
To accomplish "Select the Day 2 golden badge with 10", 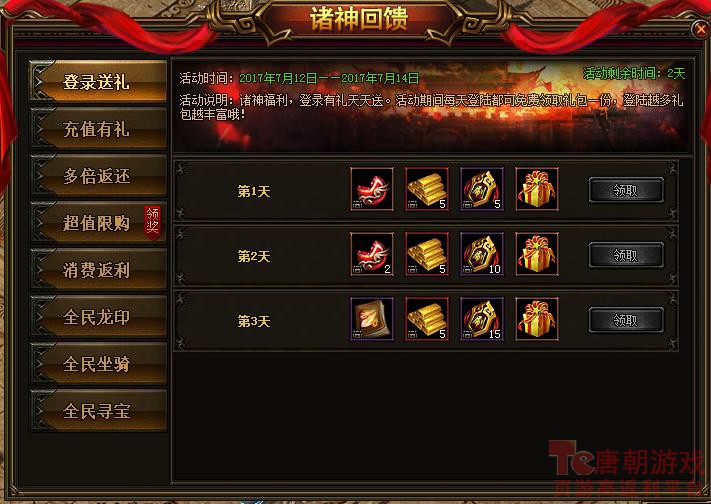I will [x=482, y=254].
